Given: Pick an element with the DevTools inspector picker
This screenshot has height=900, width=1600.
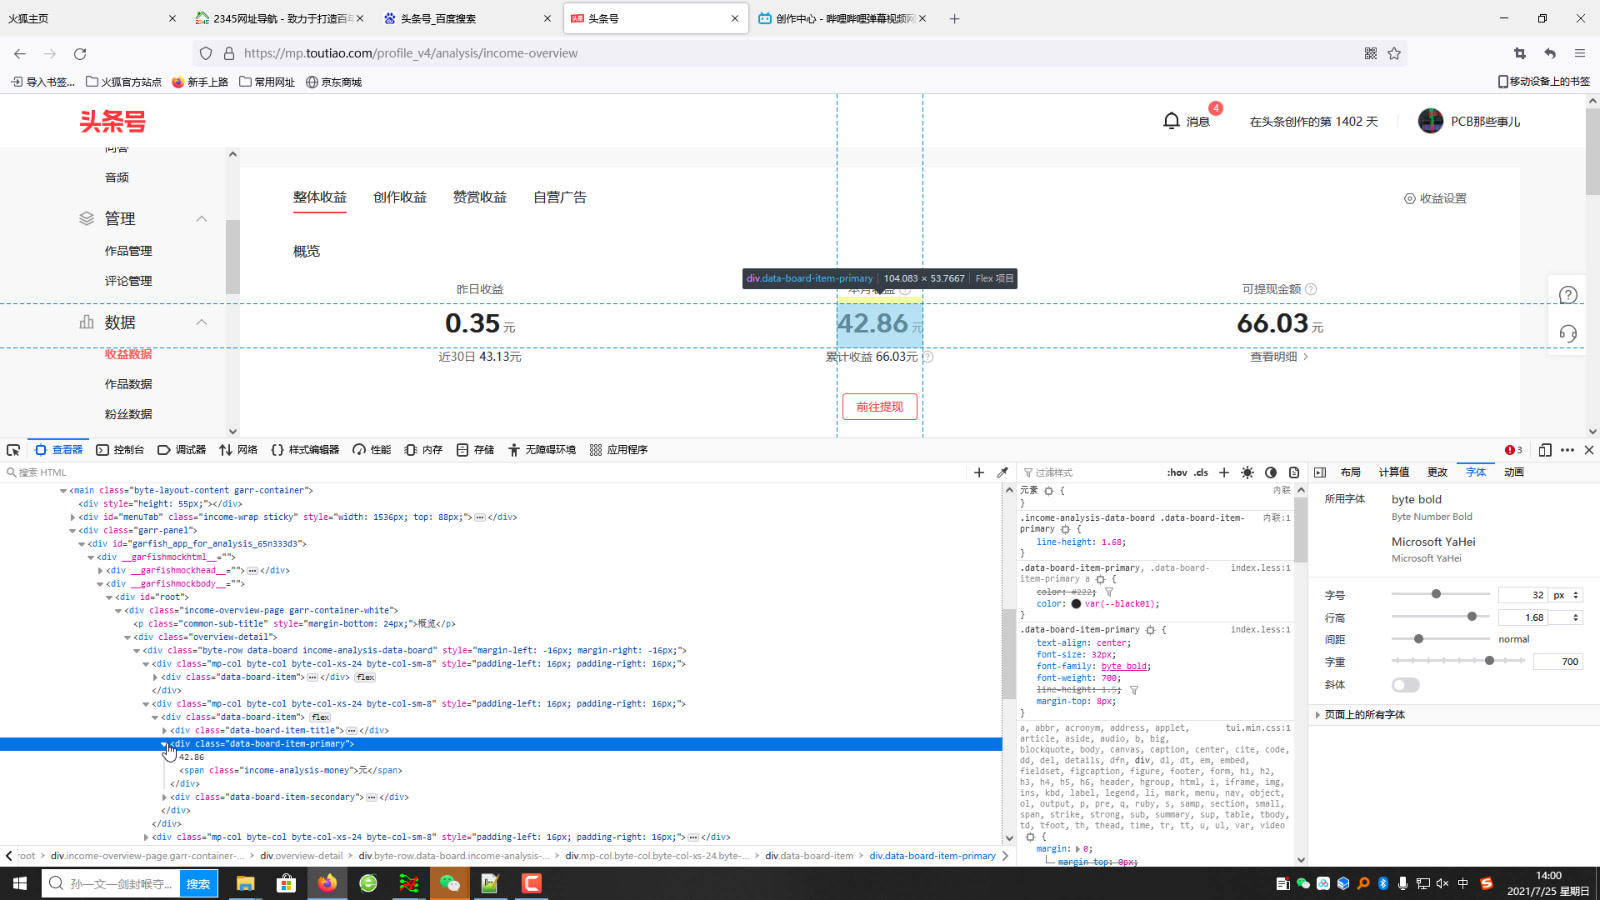Looking at the screenshot, I should [x=13, y=450].
